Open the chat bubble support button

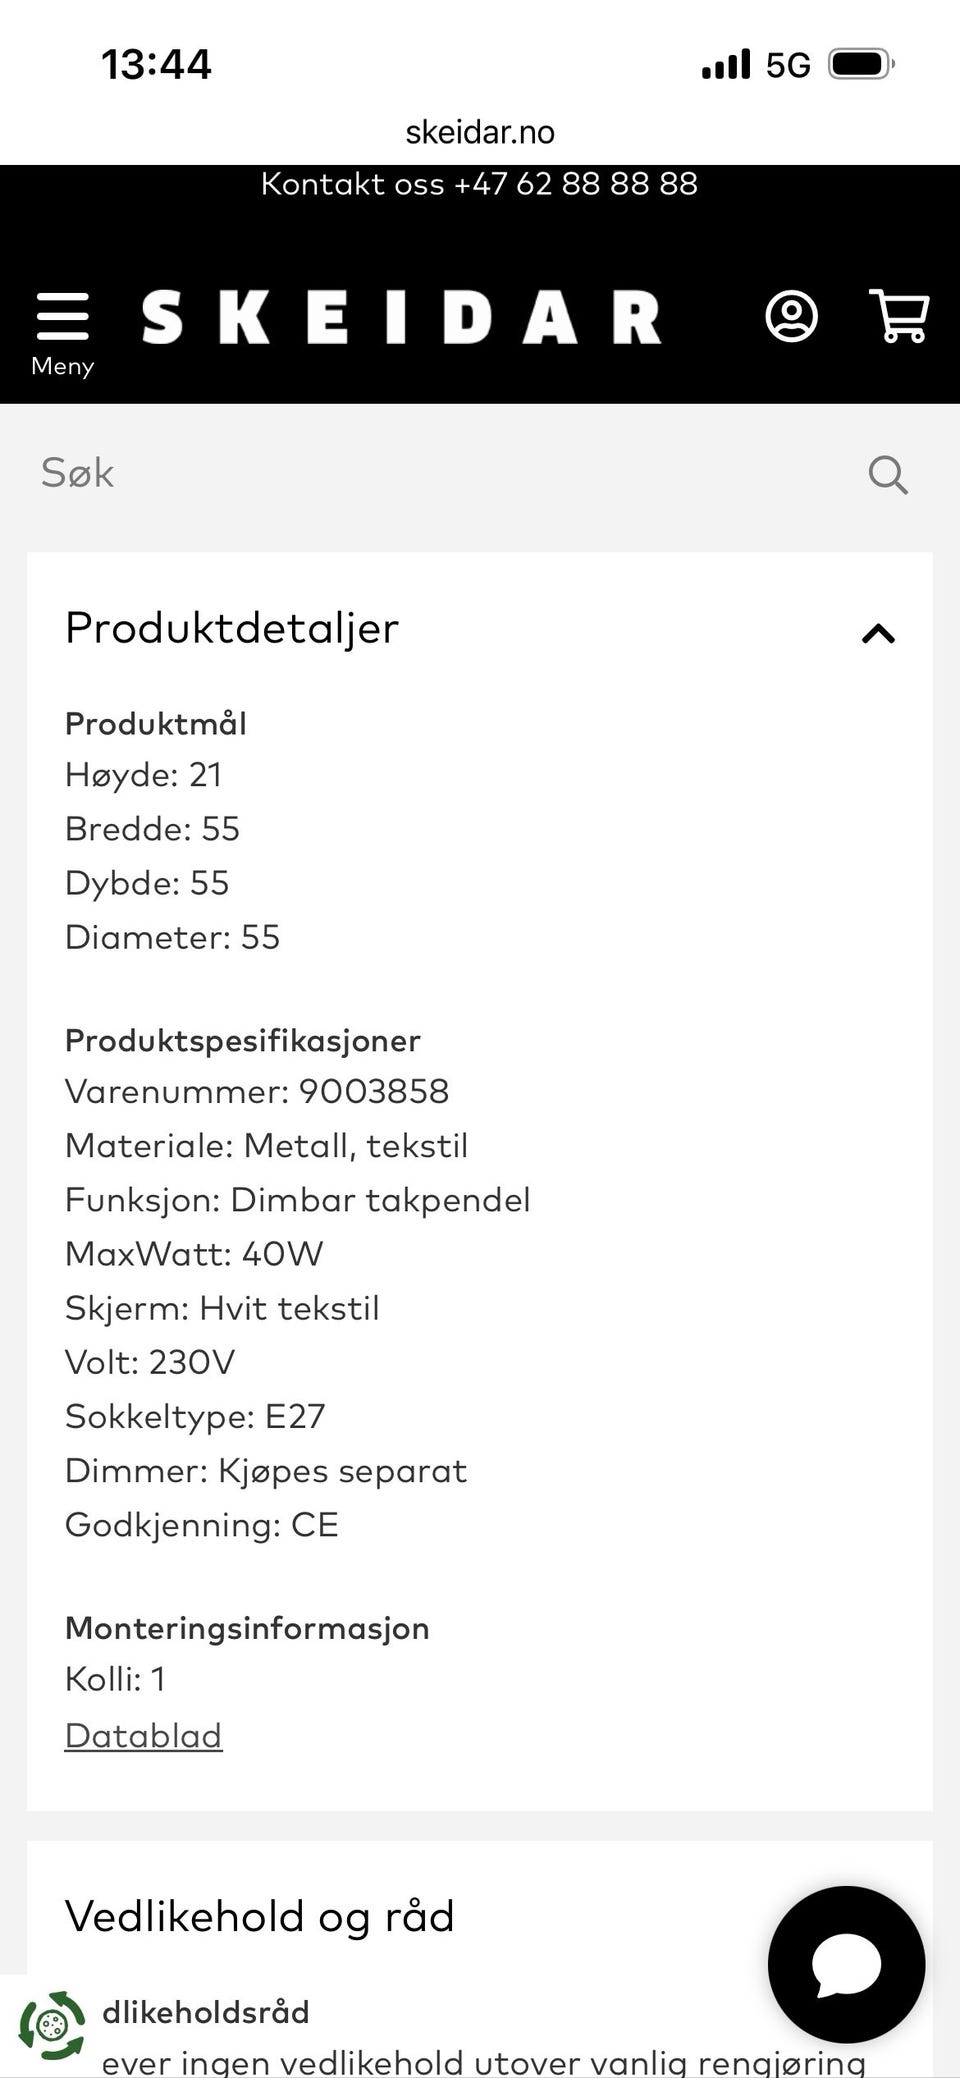pos(846,1964)
